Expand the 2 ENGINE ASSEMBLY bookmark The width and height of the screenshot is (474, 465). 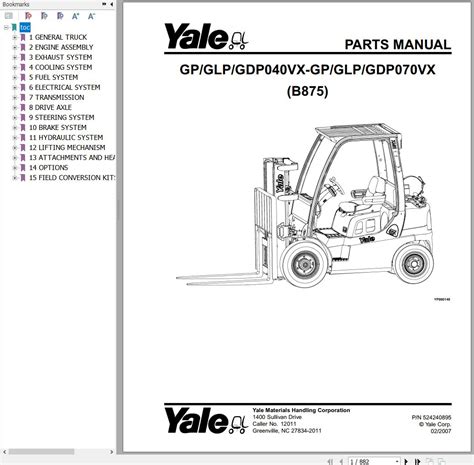tap(14, 47)
